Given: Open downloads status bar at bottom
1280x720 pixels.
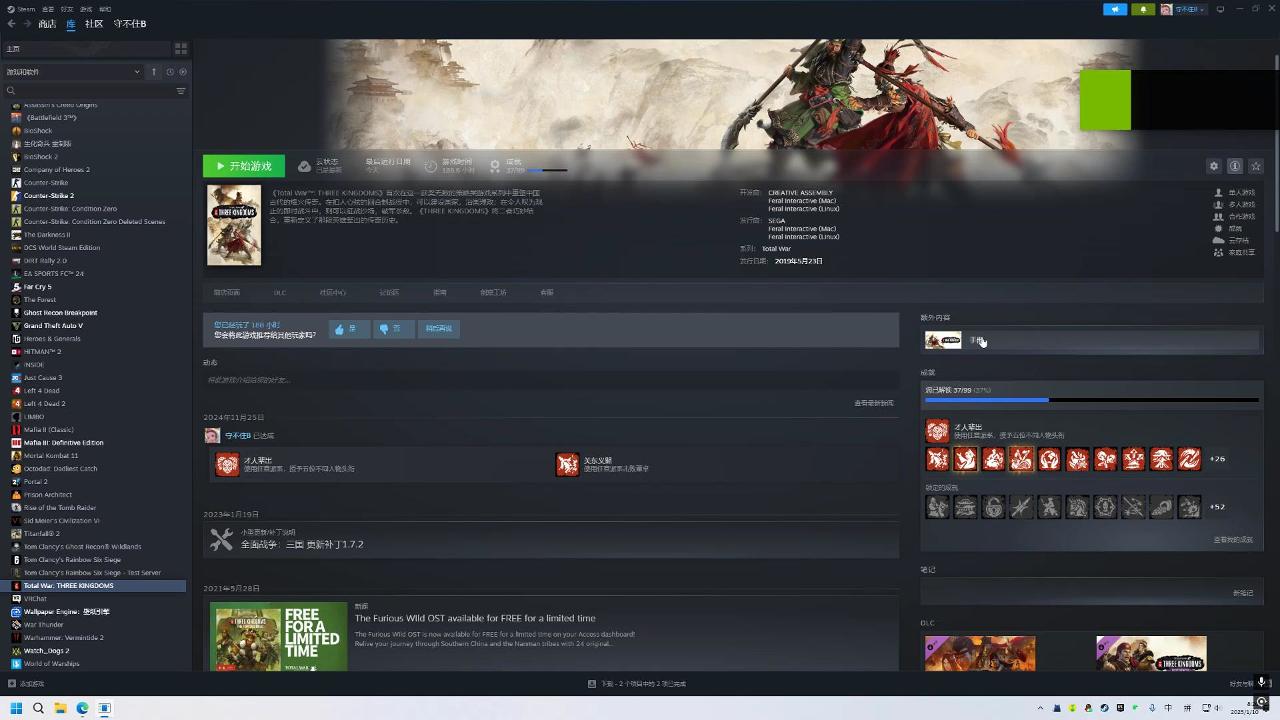Looking at the screenshot, I should [x=638, y=684].
